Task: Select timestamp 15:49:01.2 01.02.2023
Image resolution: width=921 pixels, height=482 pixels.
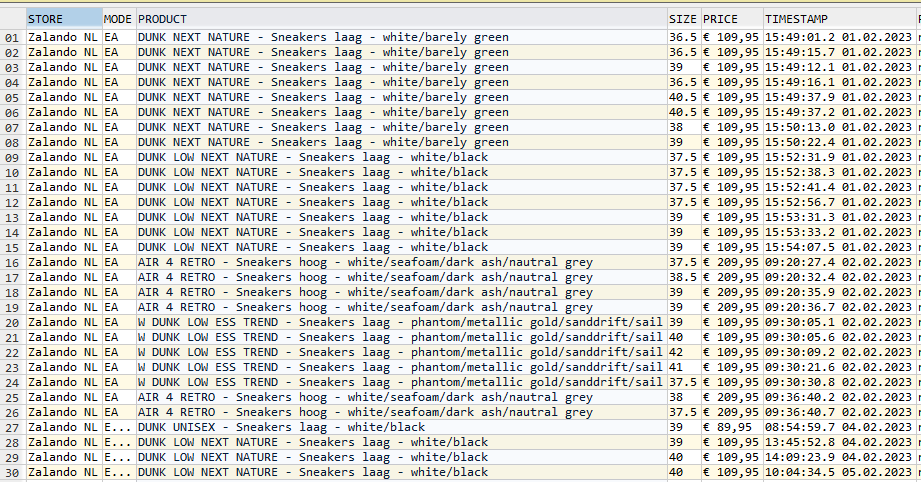Action: pyautogui.click(x=840, y=37)
